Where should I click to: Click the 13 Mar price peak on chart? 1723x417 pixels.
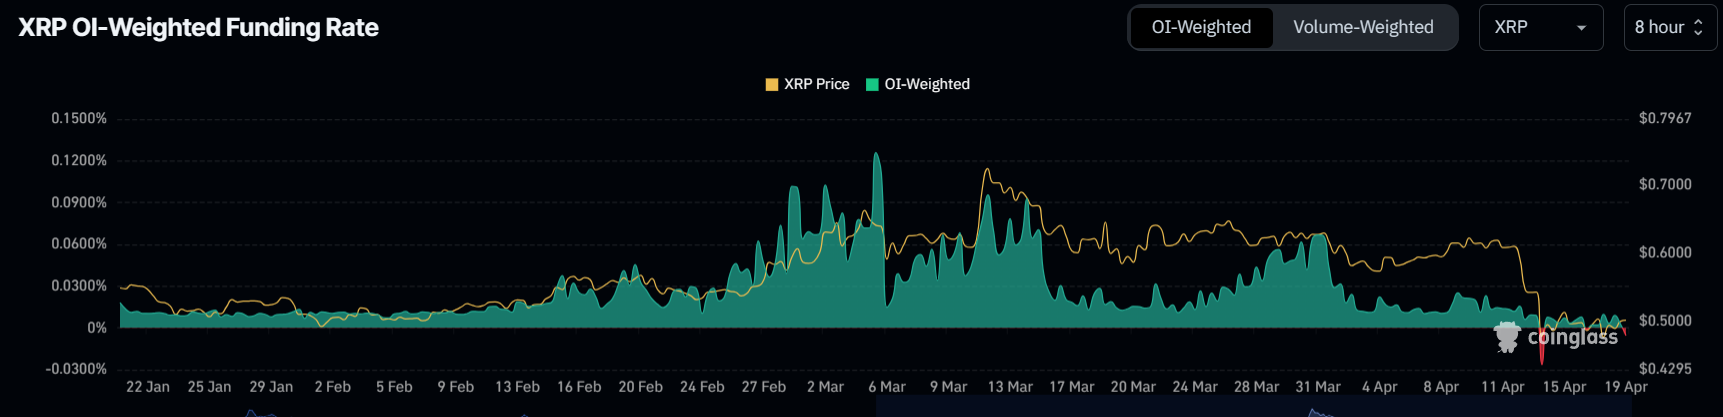[x=987, y=170]
